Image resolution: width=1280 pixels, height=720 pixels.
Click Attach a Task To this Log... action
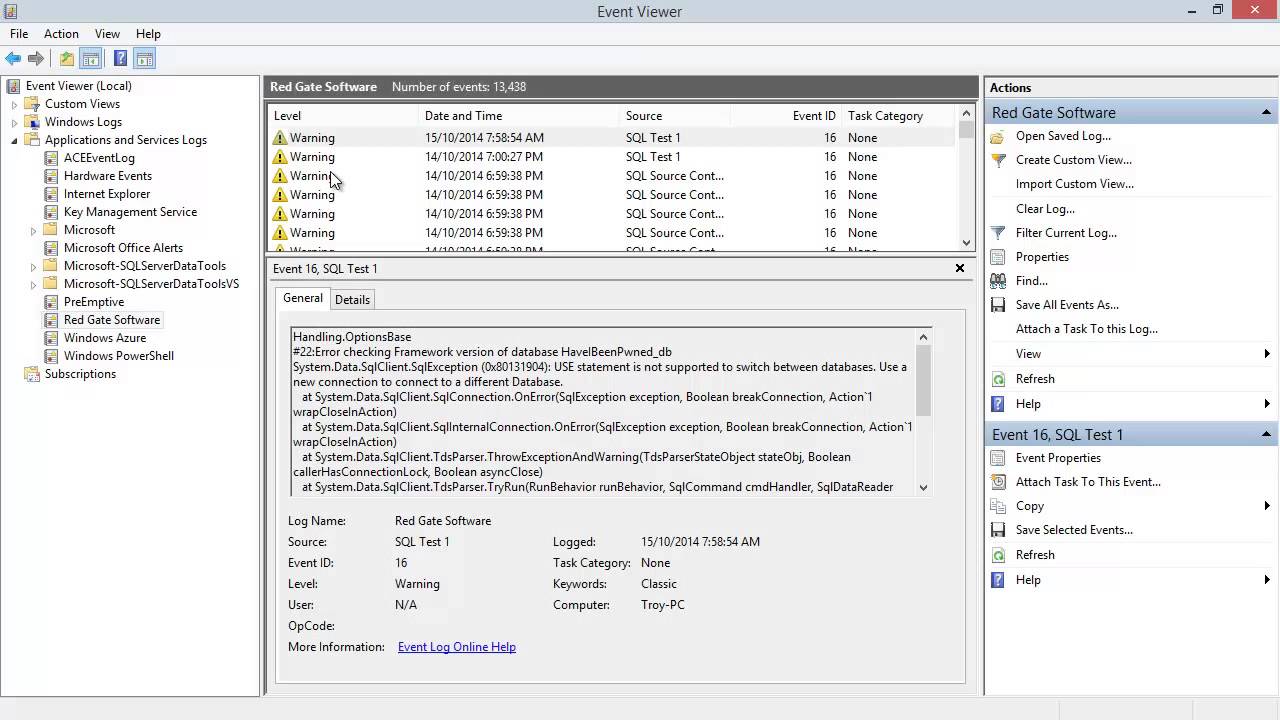point(1087,329)
